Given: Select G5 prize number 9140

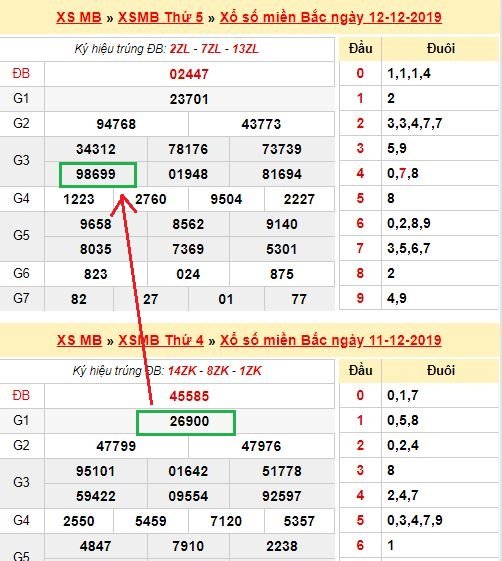Looking at the screenshot, I should click(282, 224).
